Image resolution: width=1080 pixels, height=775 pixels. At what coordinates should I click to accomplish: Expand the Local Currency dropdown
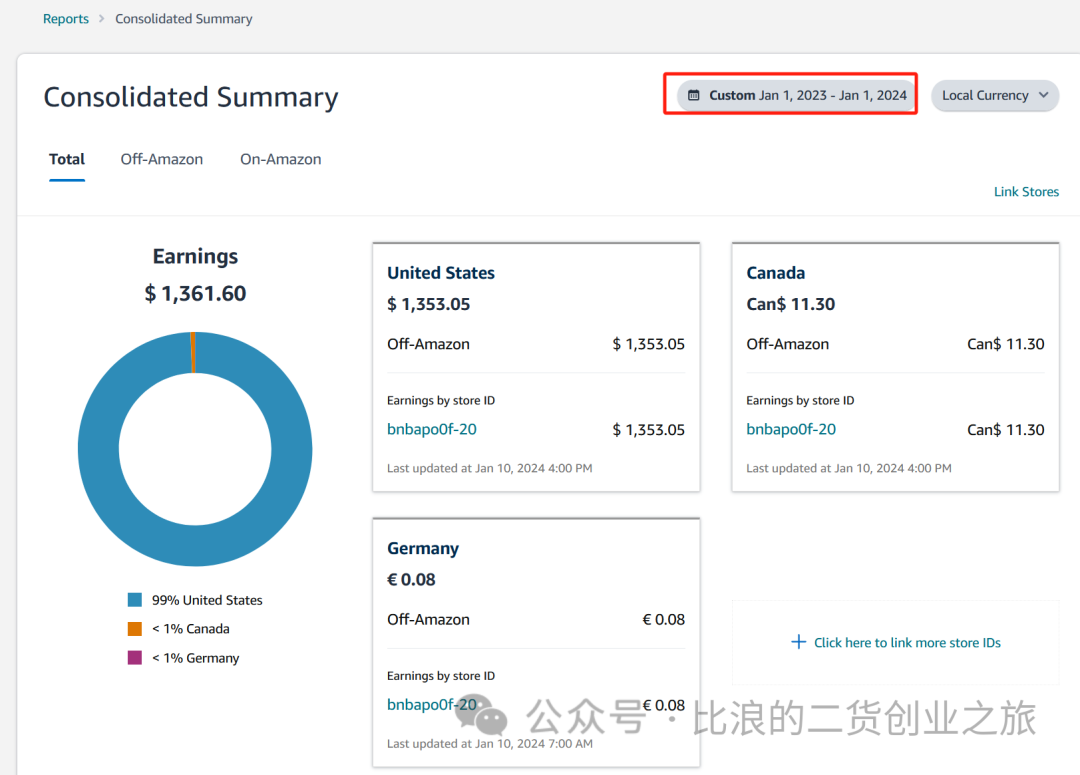[995, 95]
